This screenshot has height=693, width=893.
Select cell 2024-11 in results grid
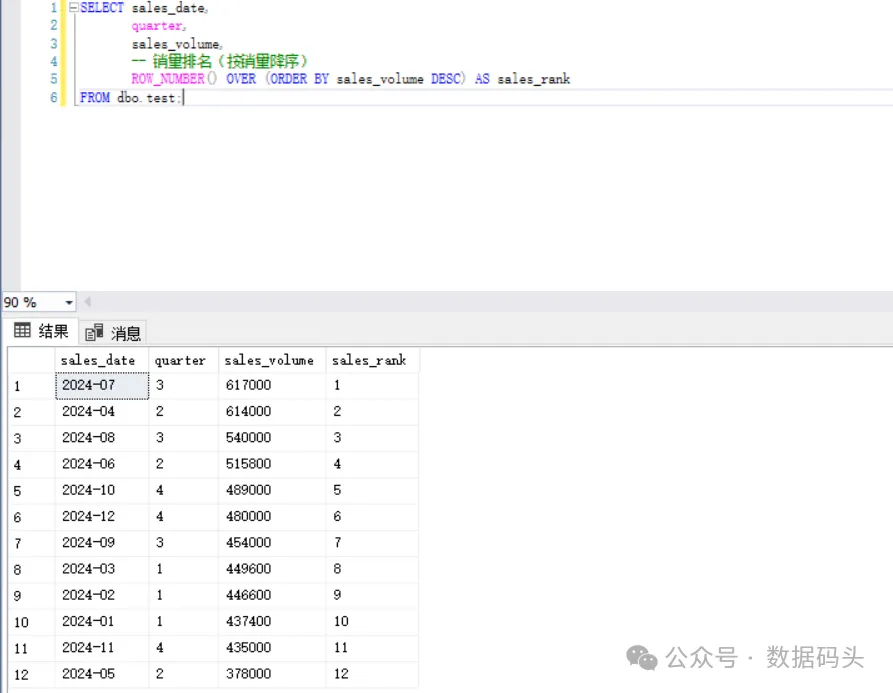tap(102, 647)
